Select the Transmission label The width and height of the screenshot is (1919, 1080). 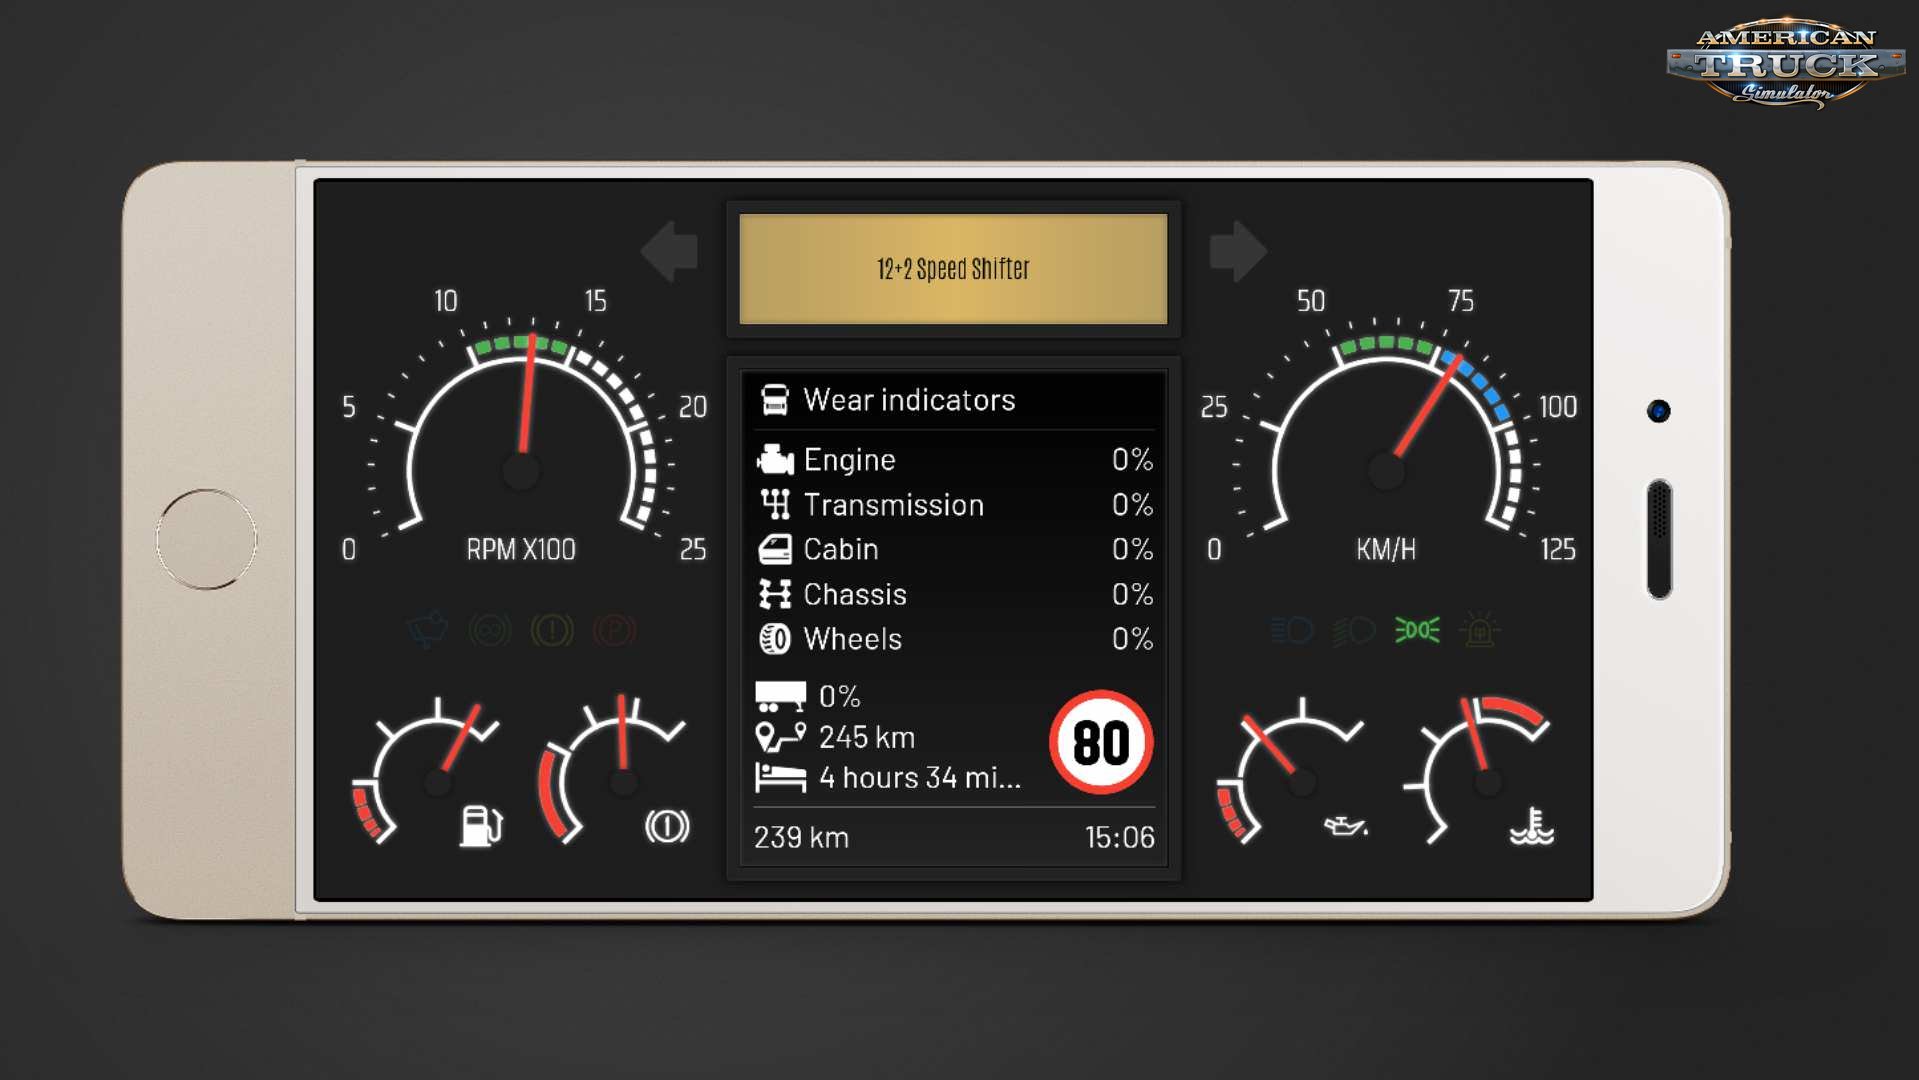point(894,505)
